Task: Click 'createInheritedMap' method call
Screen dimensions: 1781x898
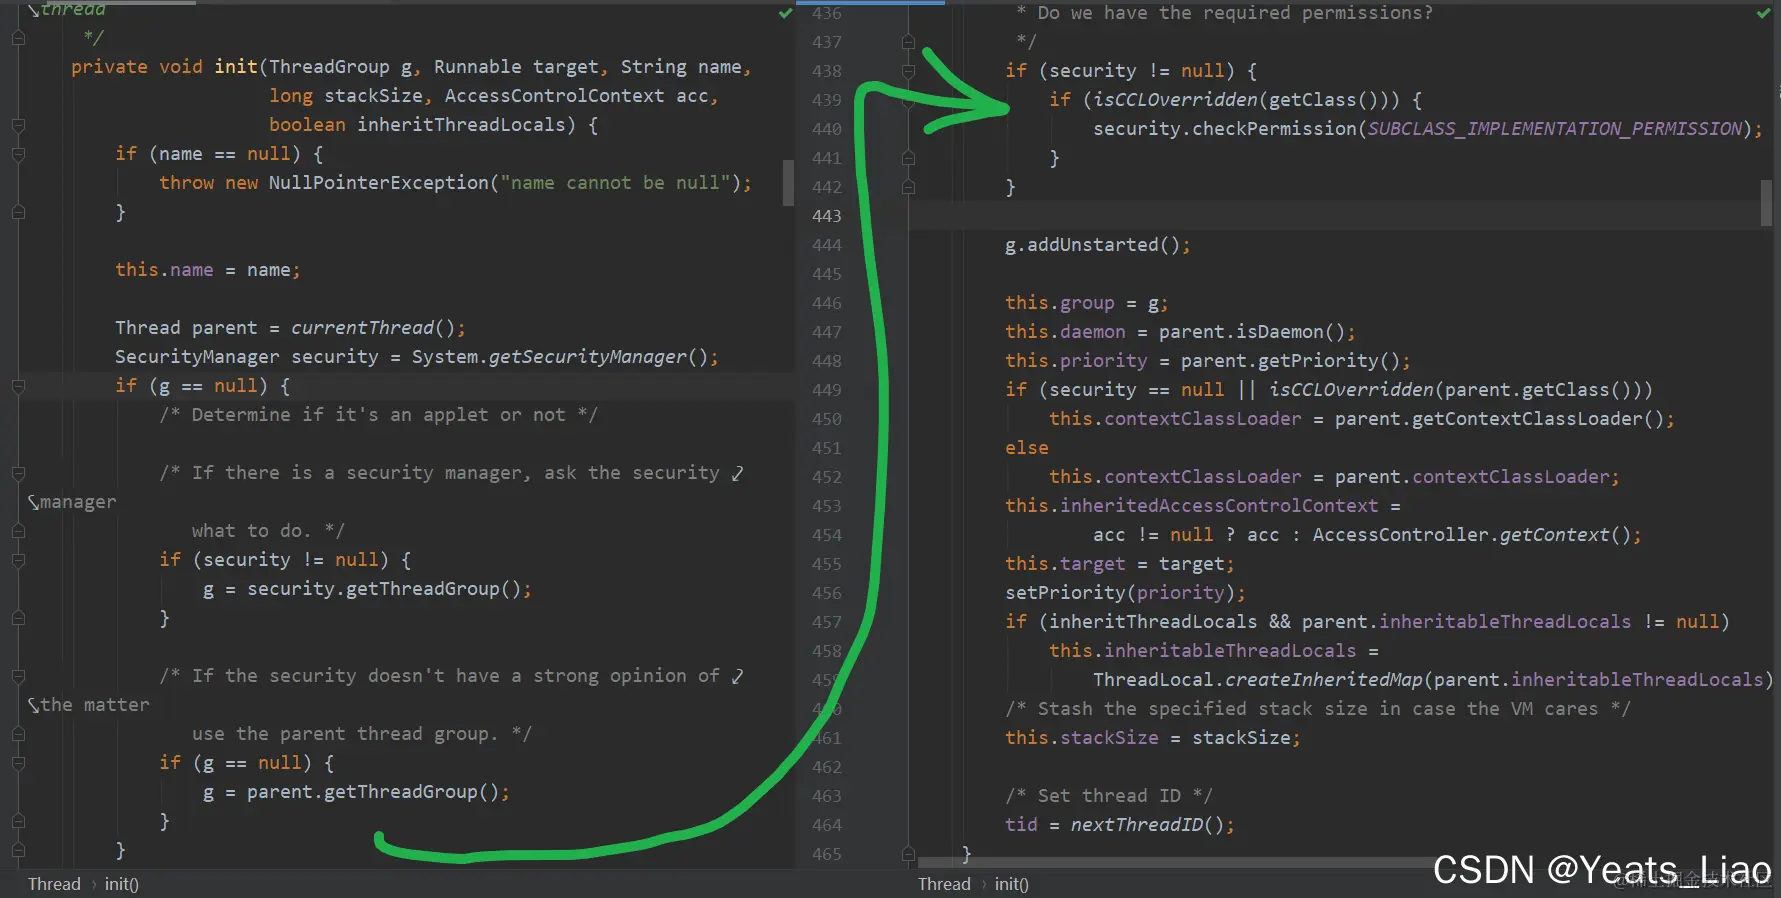Action: tap(1323, 680)
